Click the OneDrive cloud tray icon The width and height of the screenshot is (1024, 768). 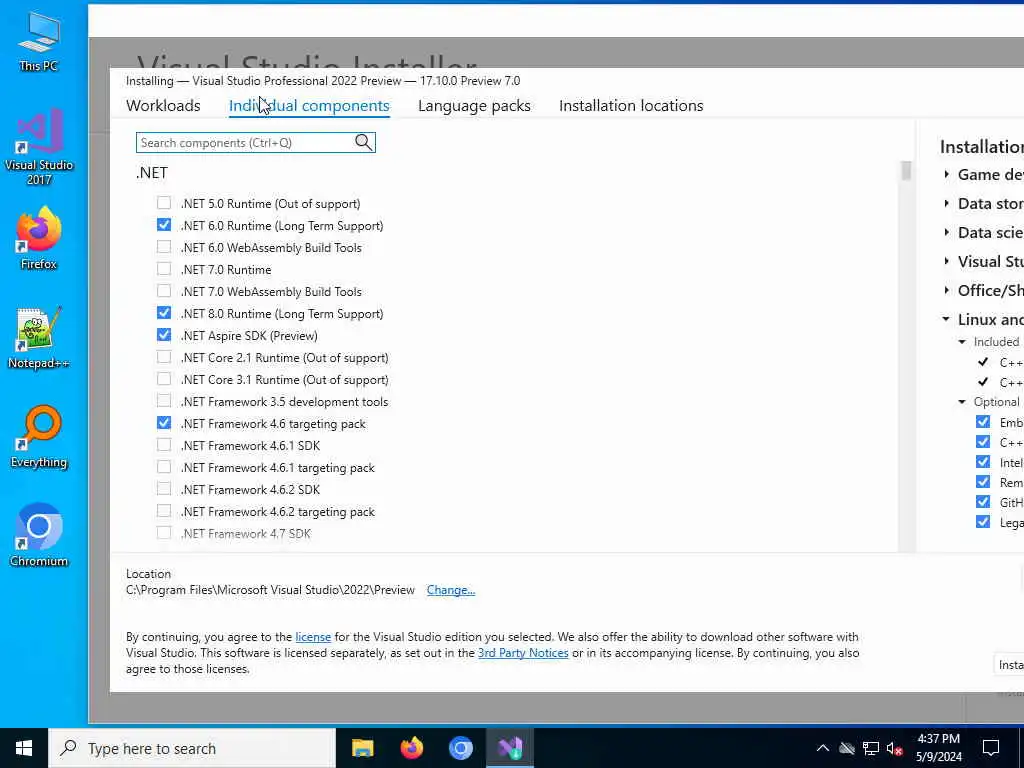847,748
